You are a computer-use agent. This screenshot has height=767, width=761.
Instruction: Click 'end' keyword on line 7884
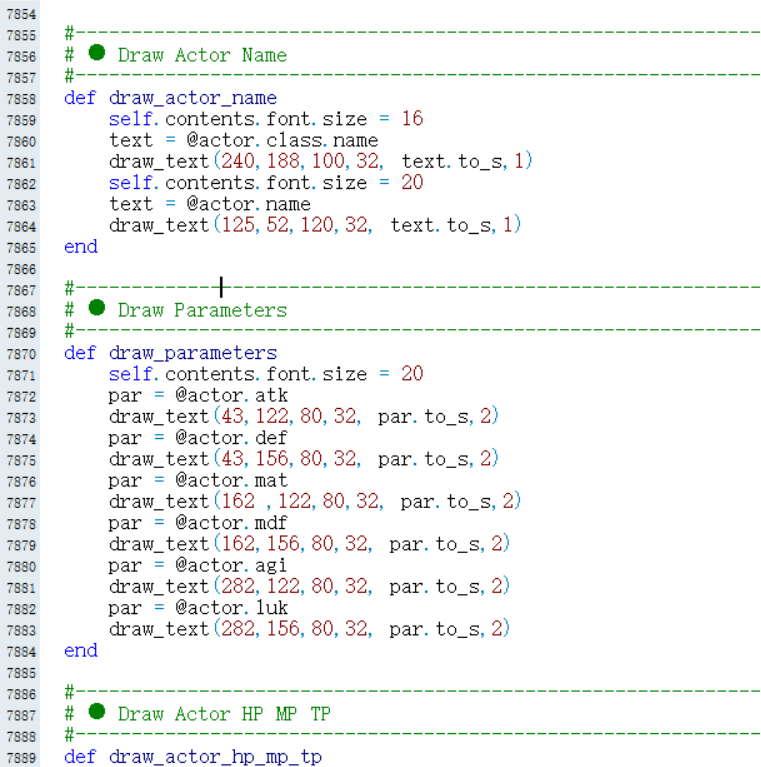coord(81,651)
